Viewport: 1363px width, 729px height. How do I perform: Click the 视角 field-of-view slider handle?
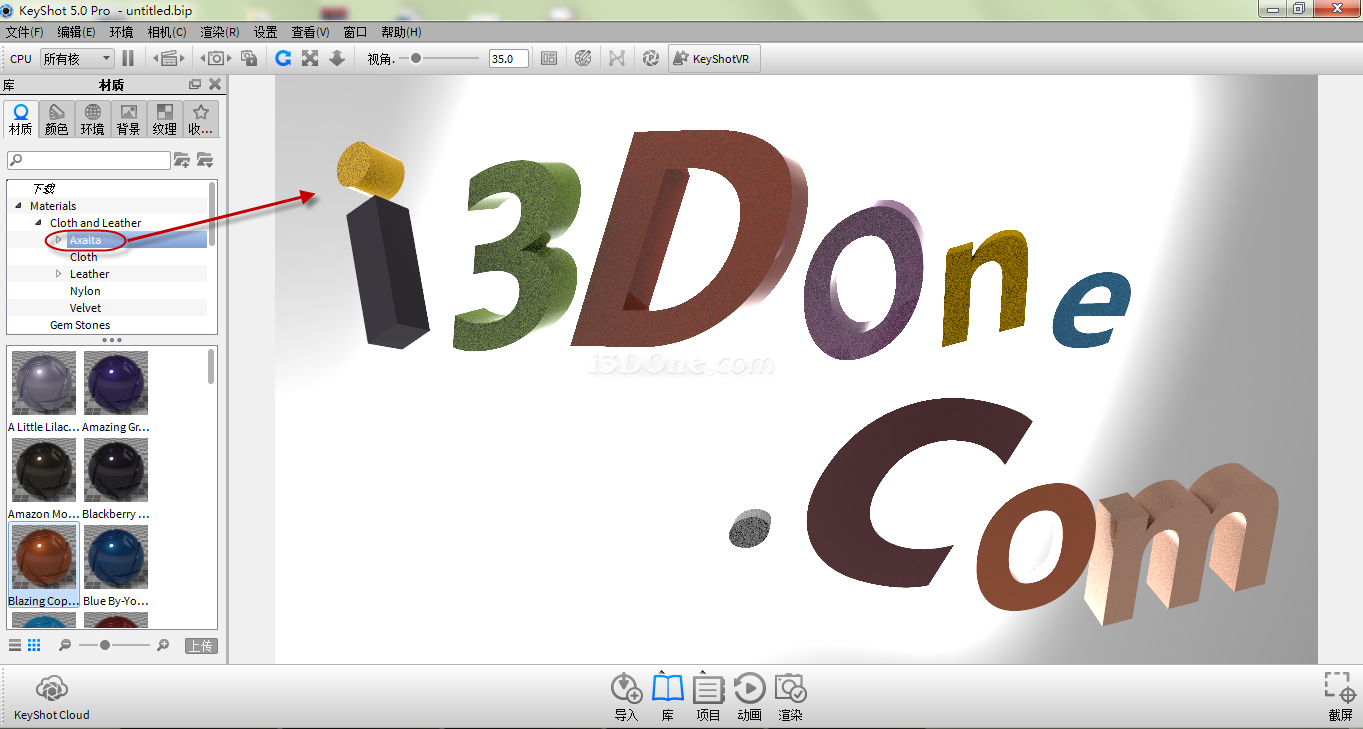click(x=415, y=59)
